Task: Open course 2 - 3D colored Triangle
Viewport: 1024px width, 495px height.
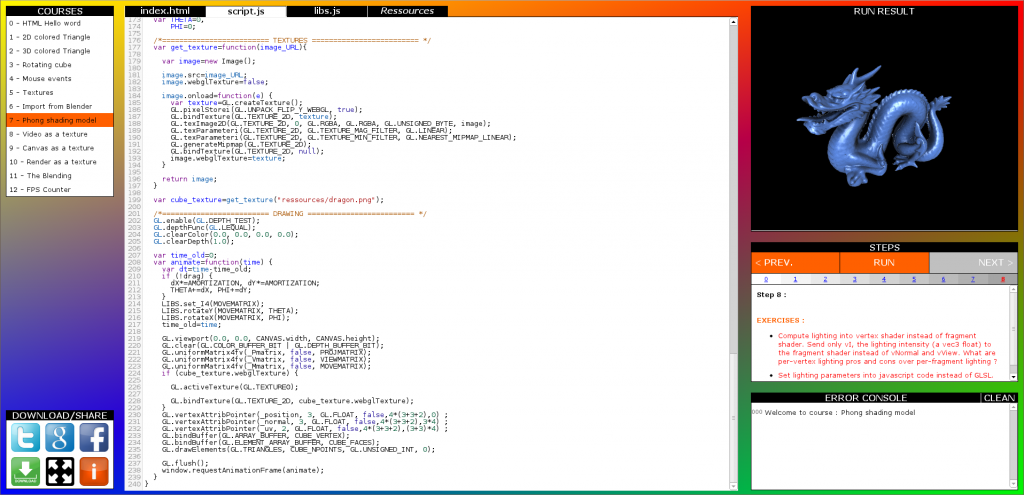Action: click(60, 51)
